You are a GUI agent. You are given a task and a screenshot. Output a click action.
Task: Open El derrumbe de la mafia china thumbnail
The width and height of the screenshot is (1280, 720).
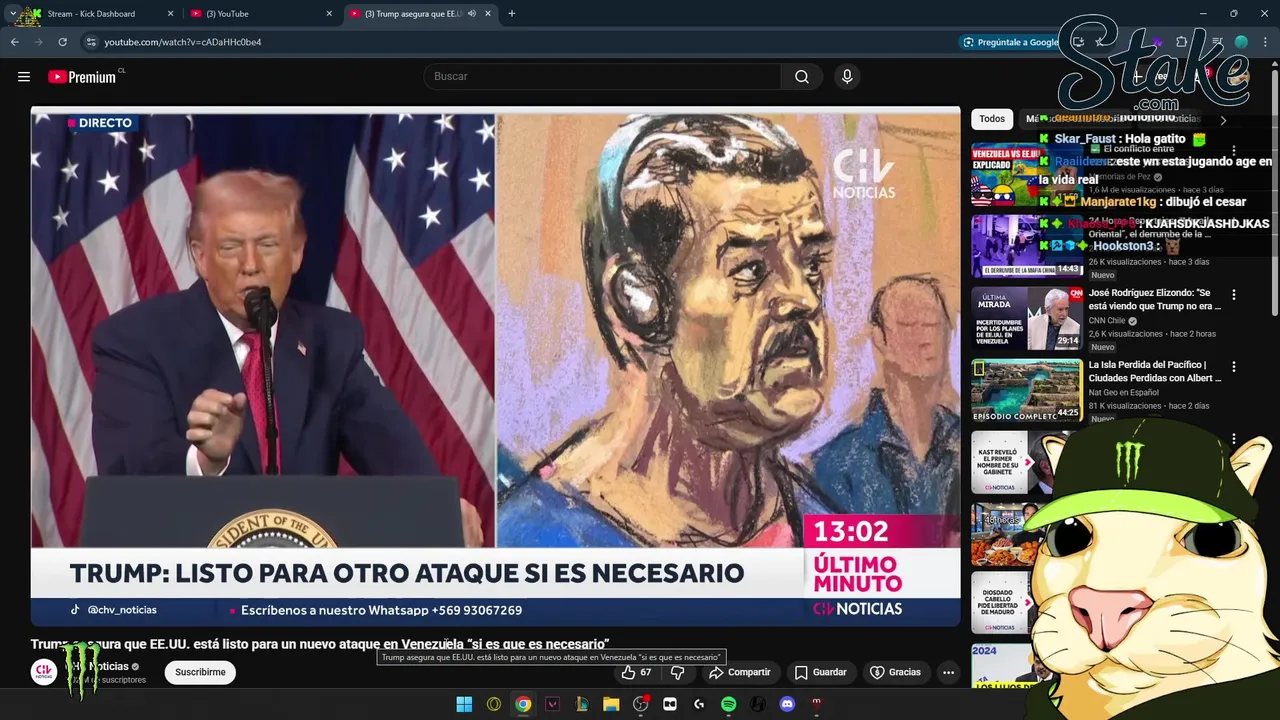[1026, 246]
